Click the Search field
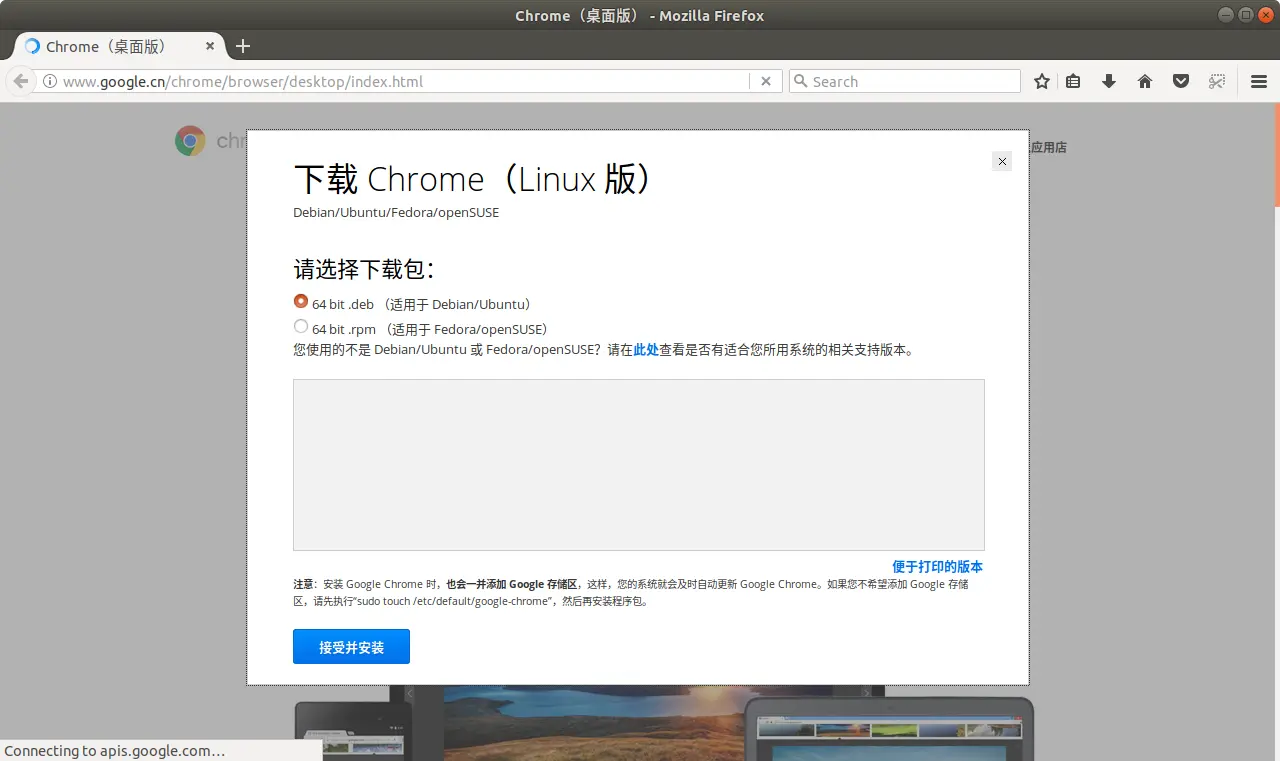1280x761 pixels. pos(900,81)
